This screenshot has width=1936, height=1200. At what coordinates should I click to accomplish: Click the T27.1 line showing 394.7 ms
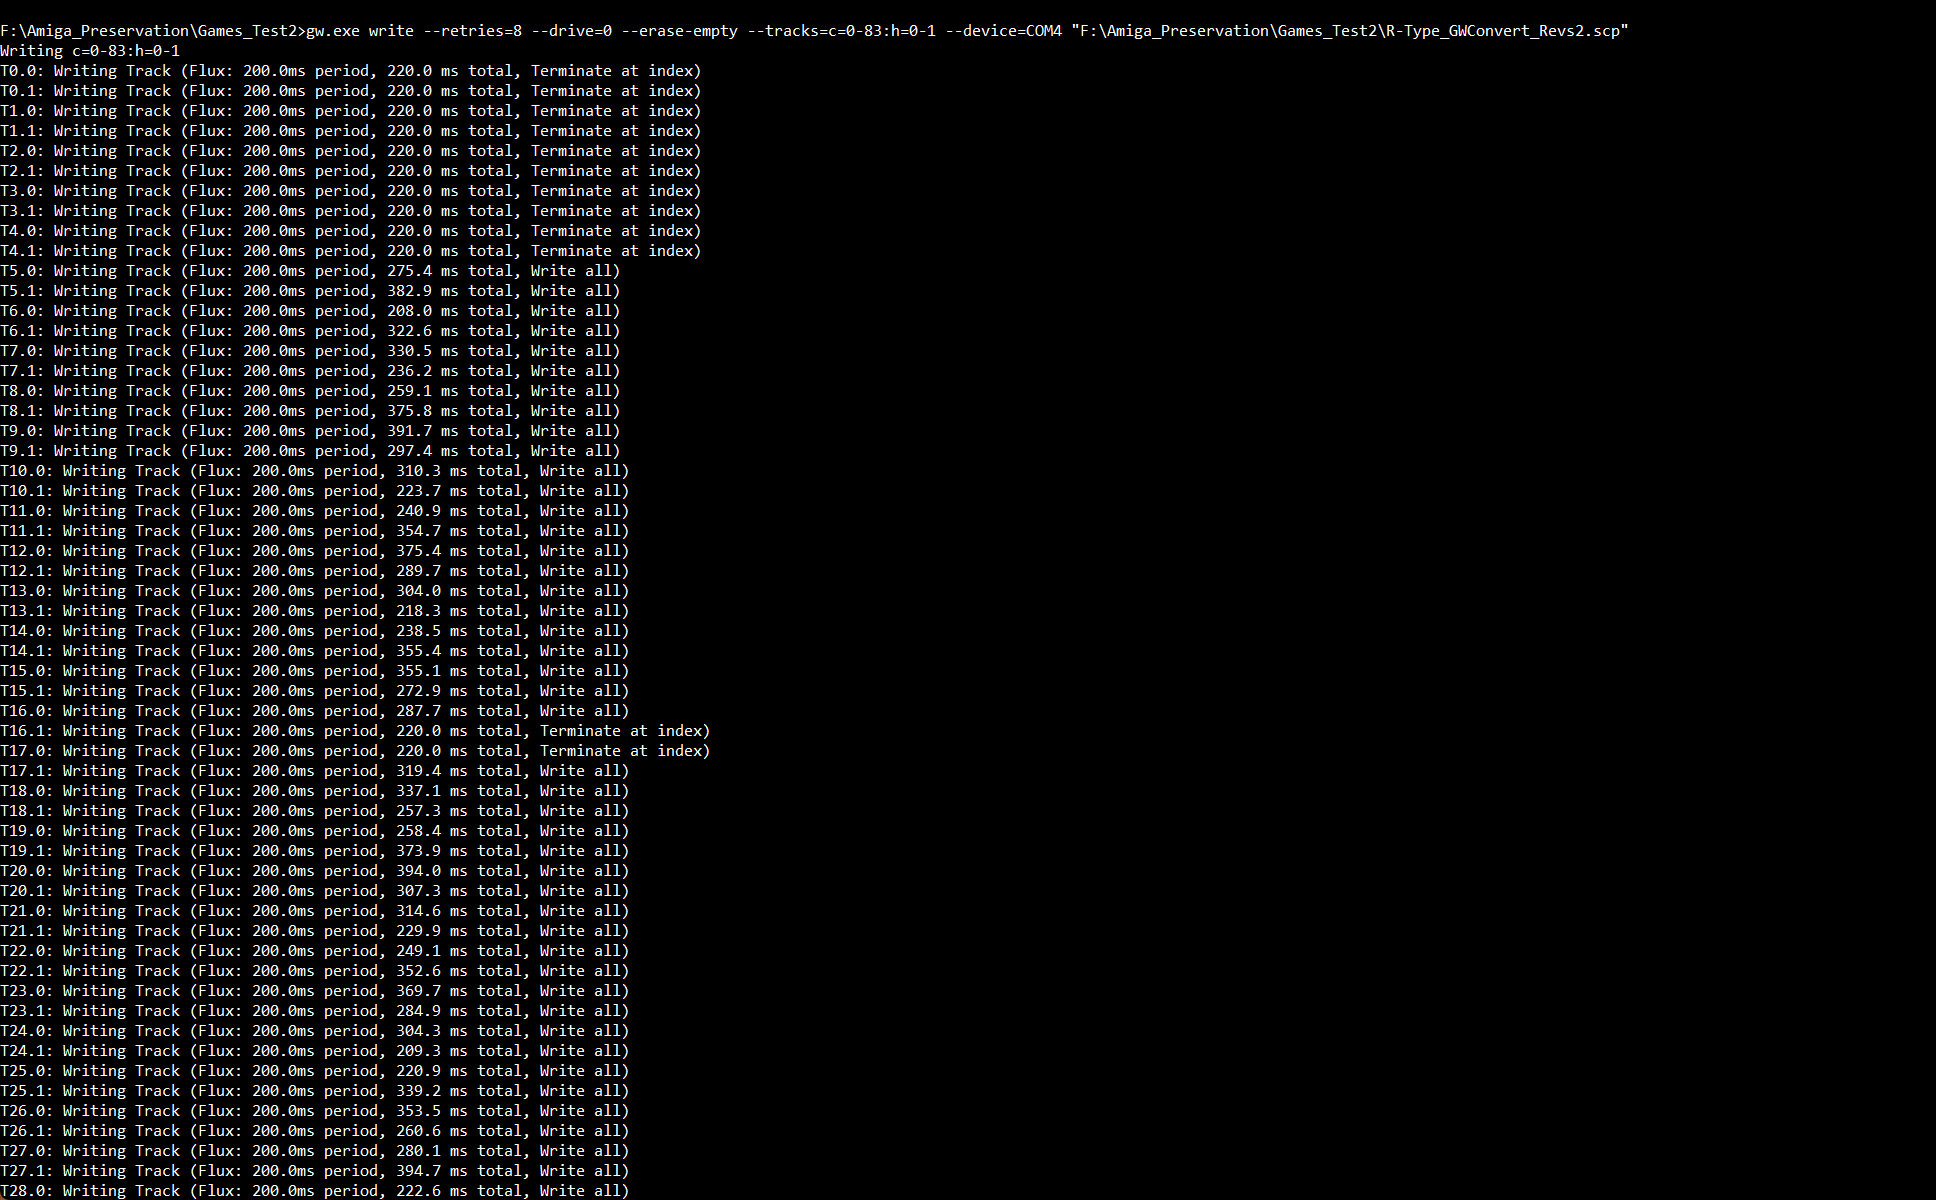(x=315, y=1171)
